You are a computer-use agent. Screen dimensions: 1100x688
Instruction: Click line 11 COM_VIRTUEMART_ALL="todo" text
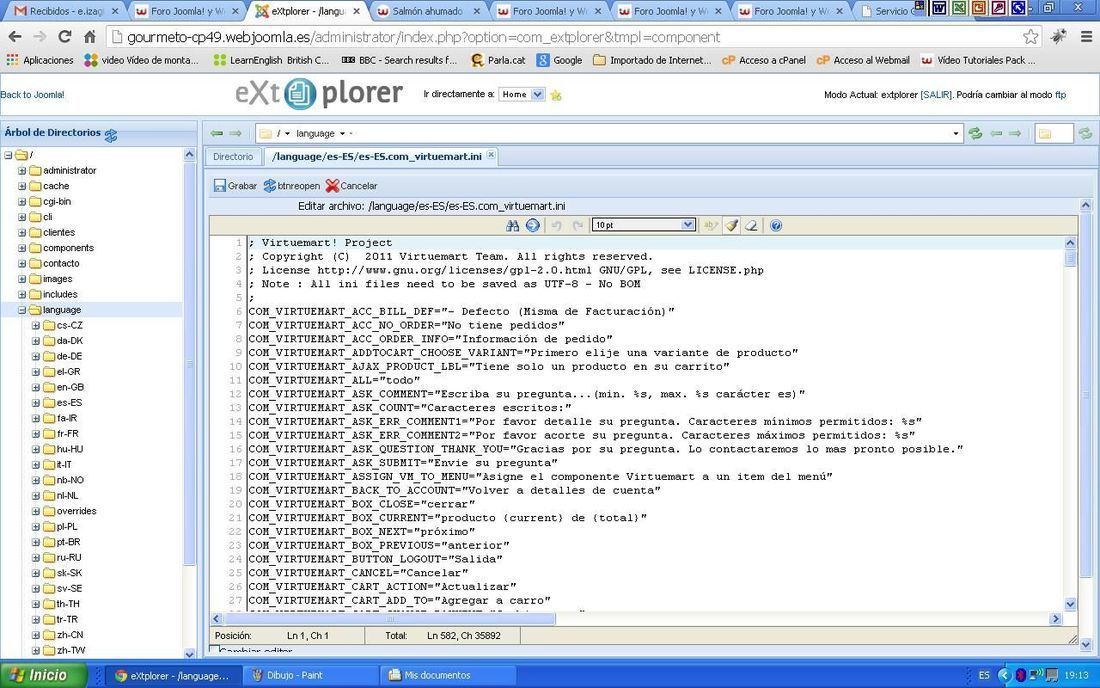click(x=334, y=380)
